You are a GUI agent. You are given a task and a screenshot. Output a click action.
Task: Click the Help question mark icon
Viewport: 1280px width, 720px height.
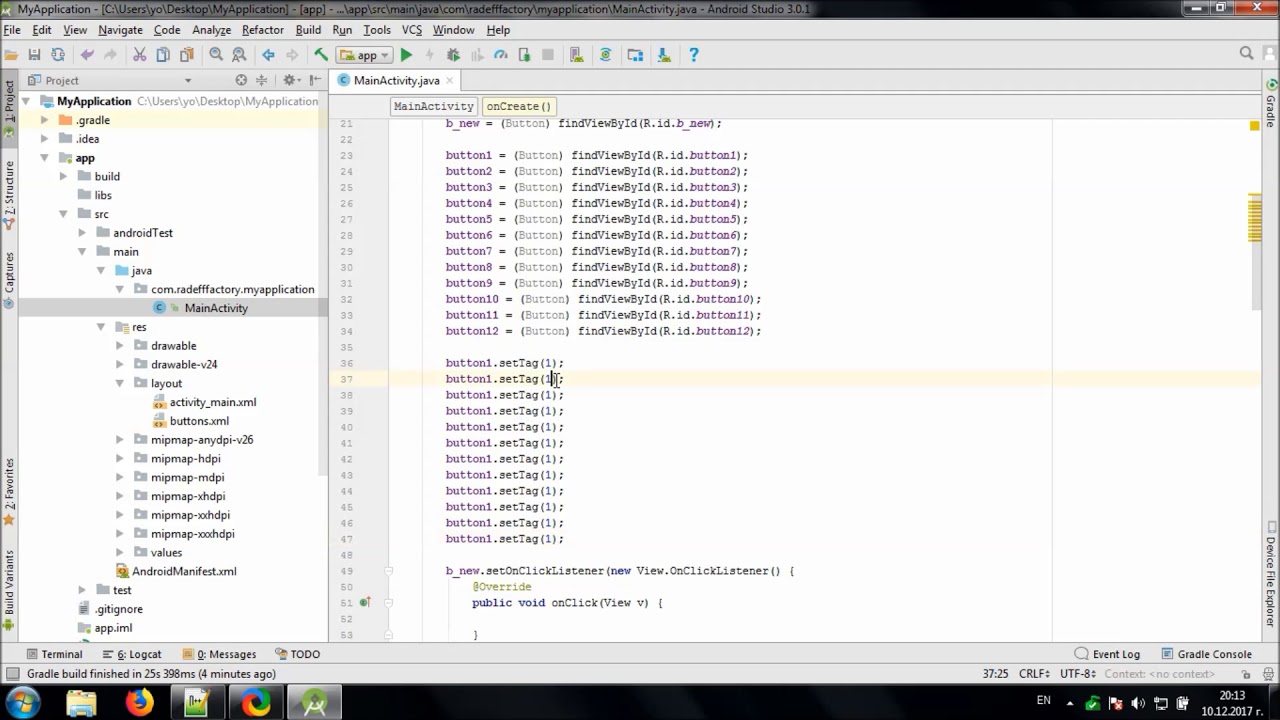point(693,55)
